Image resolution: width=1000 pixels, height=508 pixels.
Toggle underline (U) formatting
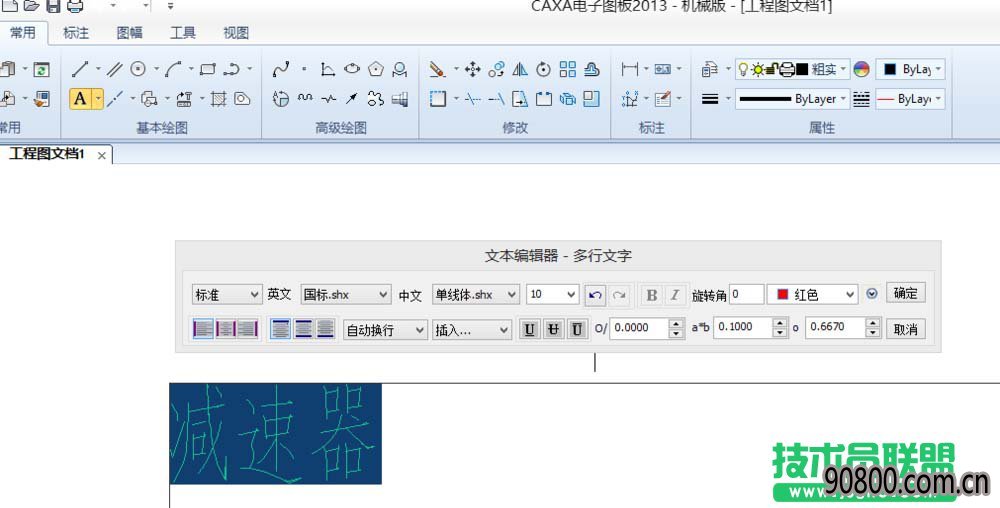529,330
